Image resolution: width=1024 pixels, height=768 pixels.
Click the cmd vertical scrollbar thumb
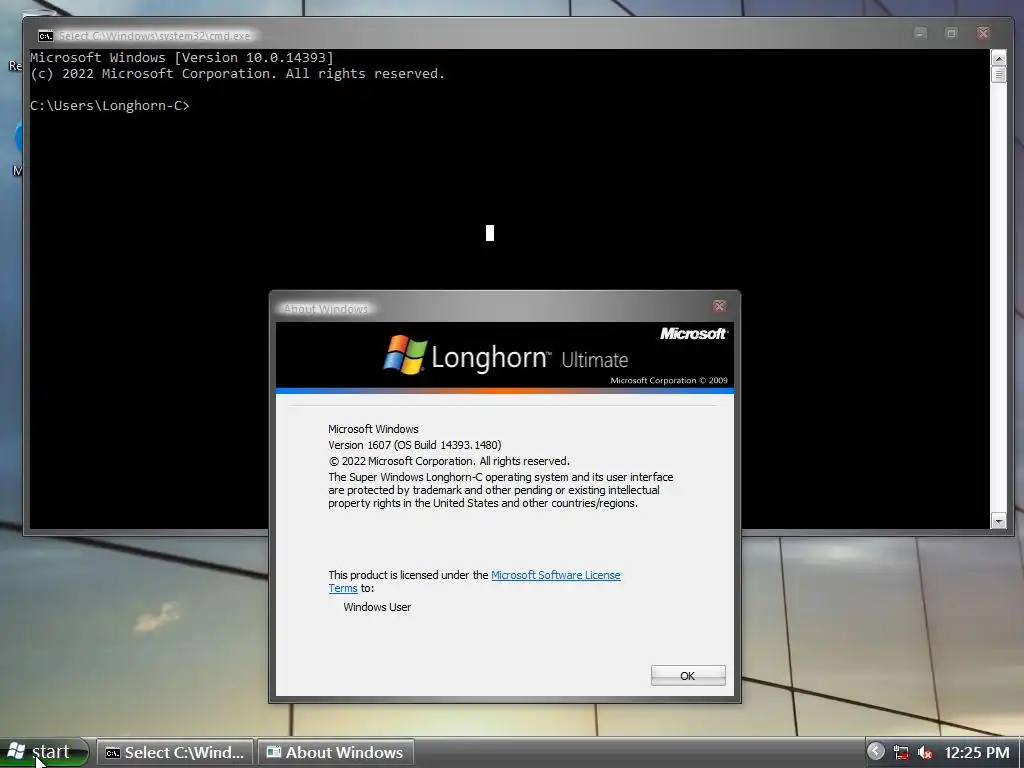(x=999, y=74)
